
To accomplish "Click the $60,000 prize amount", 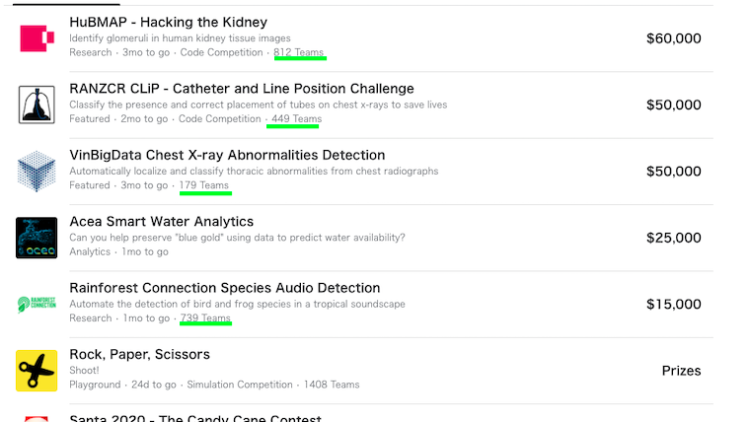I will point(673,38).
